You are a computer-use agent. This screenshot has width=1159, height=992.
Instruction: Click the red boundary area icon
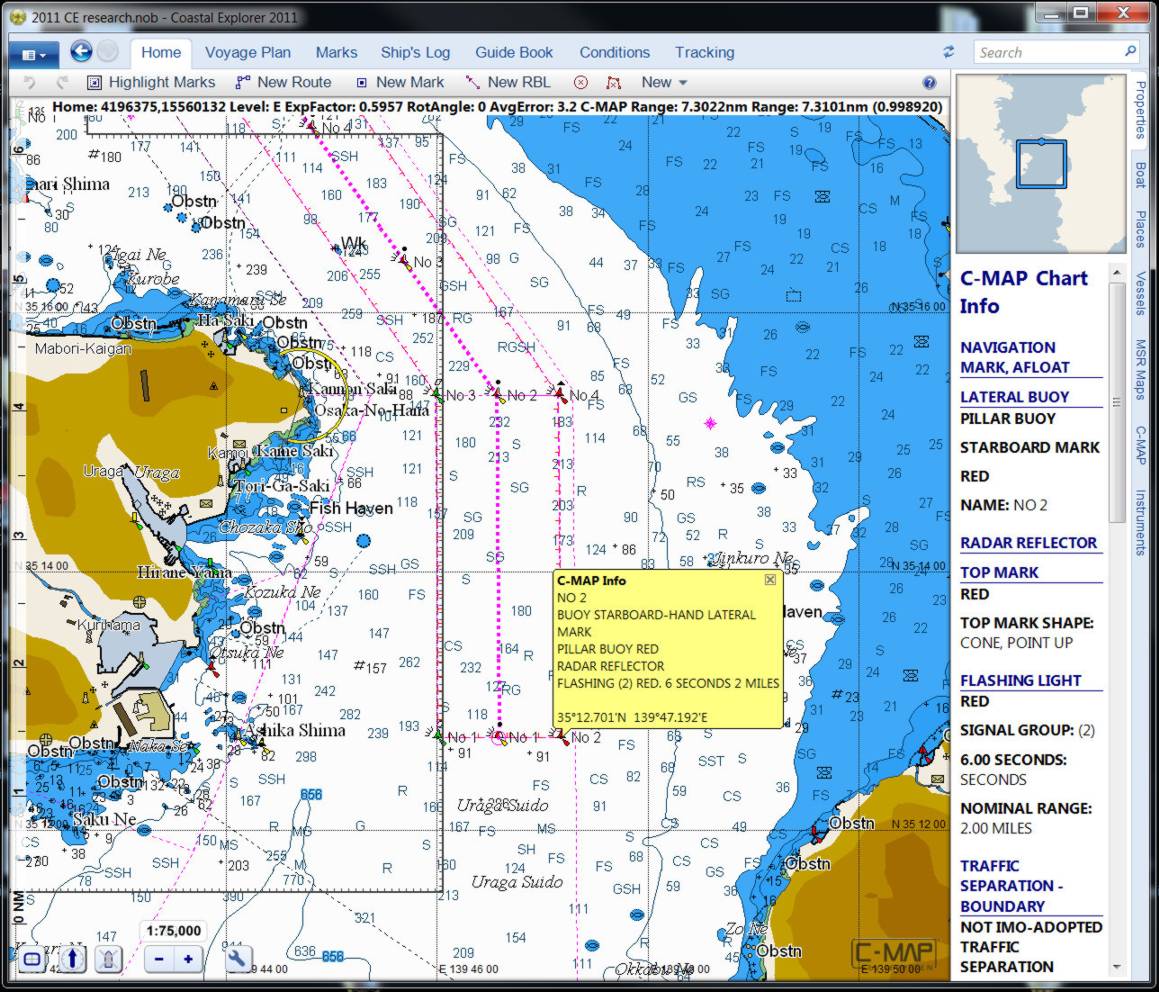click(x=613, y=82)
